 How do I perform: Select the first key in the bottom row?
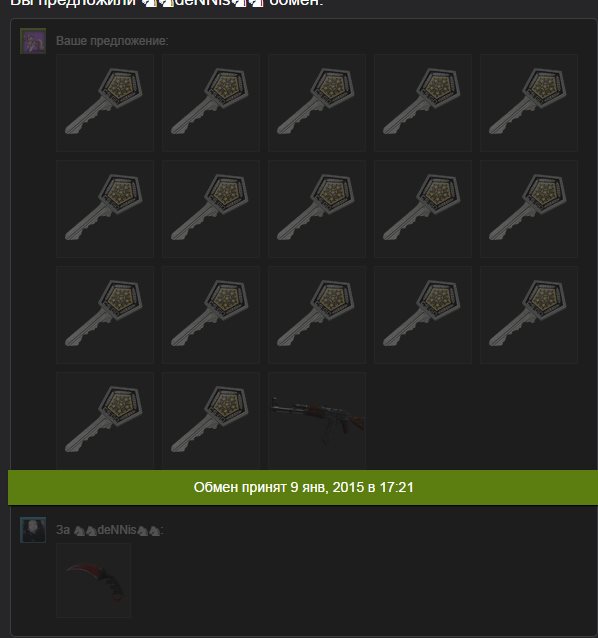[x=105, y=421]
